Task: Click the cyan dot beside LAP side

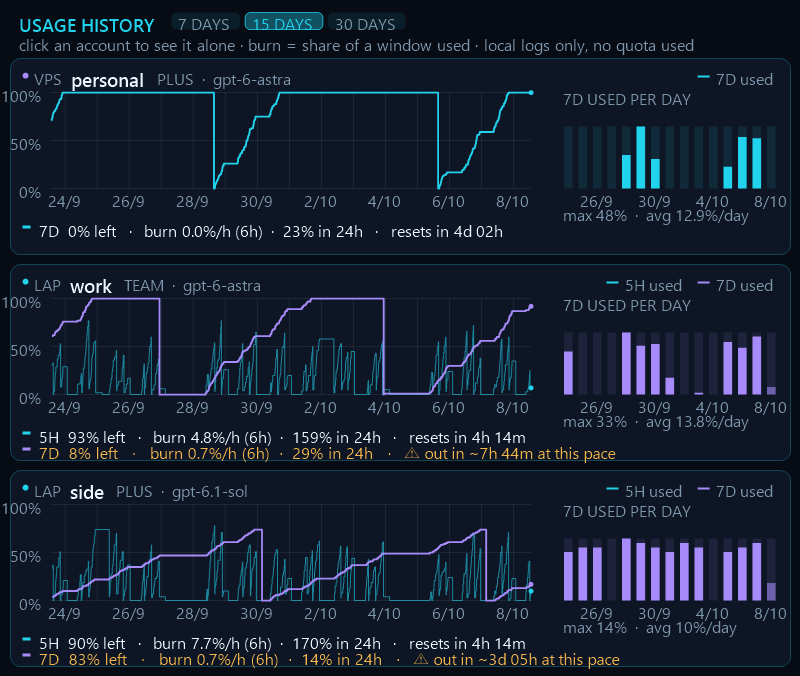Action: pos(26,488)
